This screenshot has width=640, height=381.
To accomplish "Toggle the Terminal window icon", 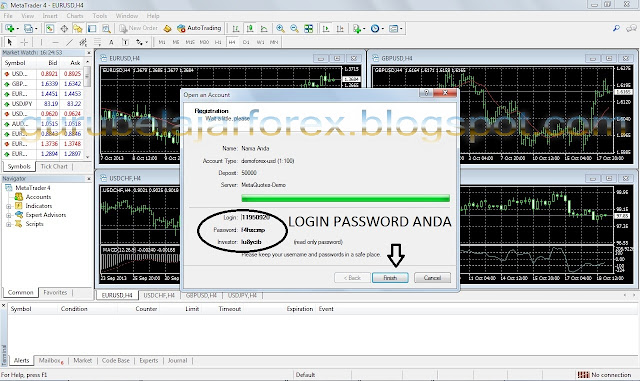I will coord(92,28).
